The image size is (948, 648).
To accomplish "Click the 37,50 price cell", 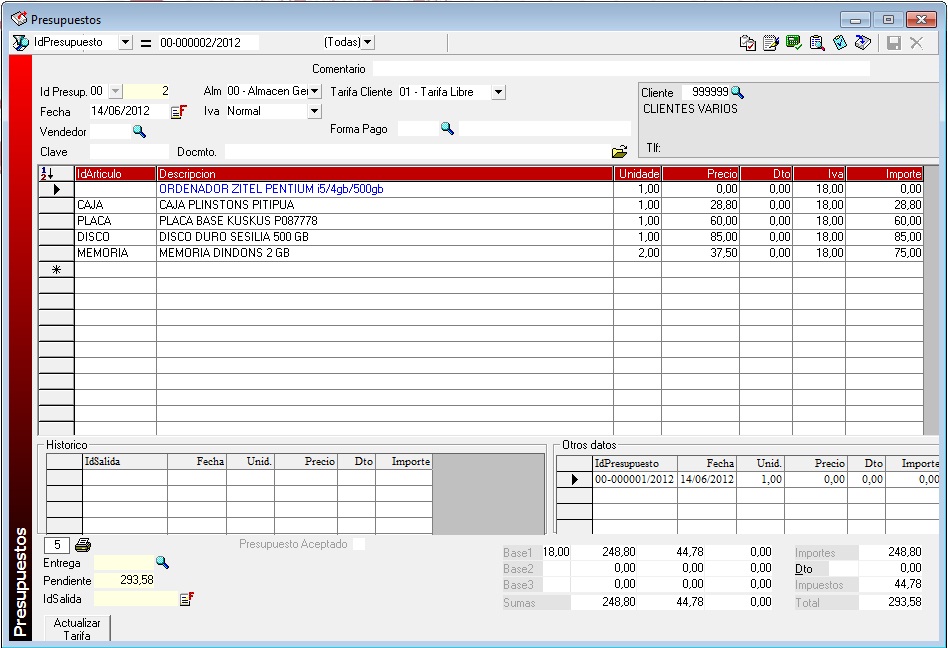I will tap(701, 253).
